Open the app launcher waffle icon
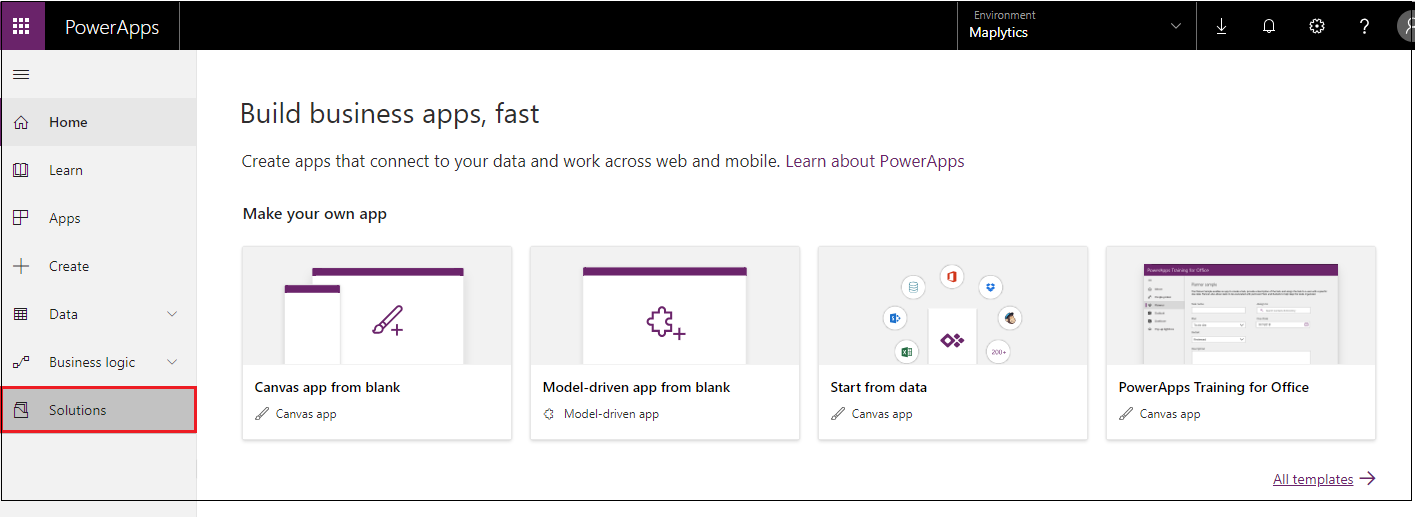1415x517 pixels. click(21, 26)
